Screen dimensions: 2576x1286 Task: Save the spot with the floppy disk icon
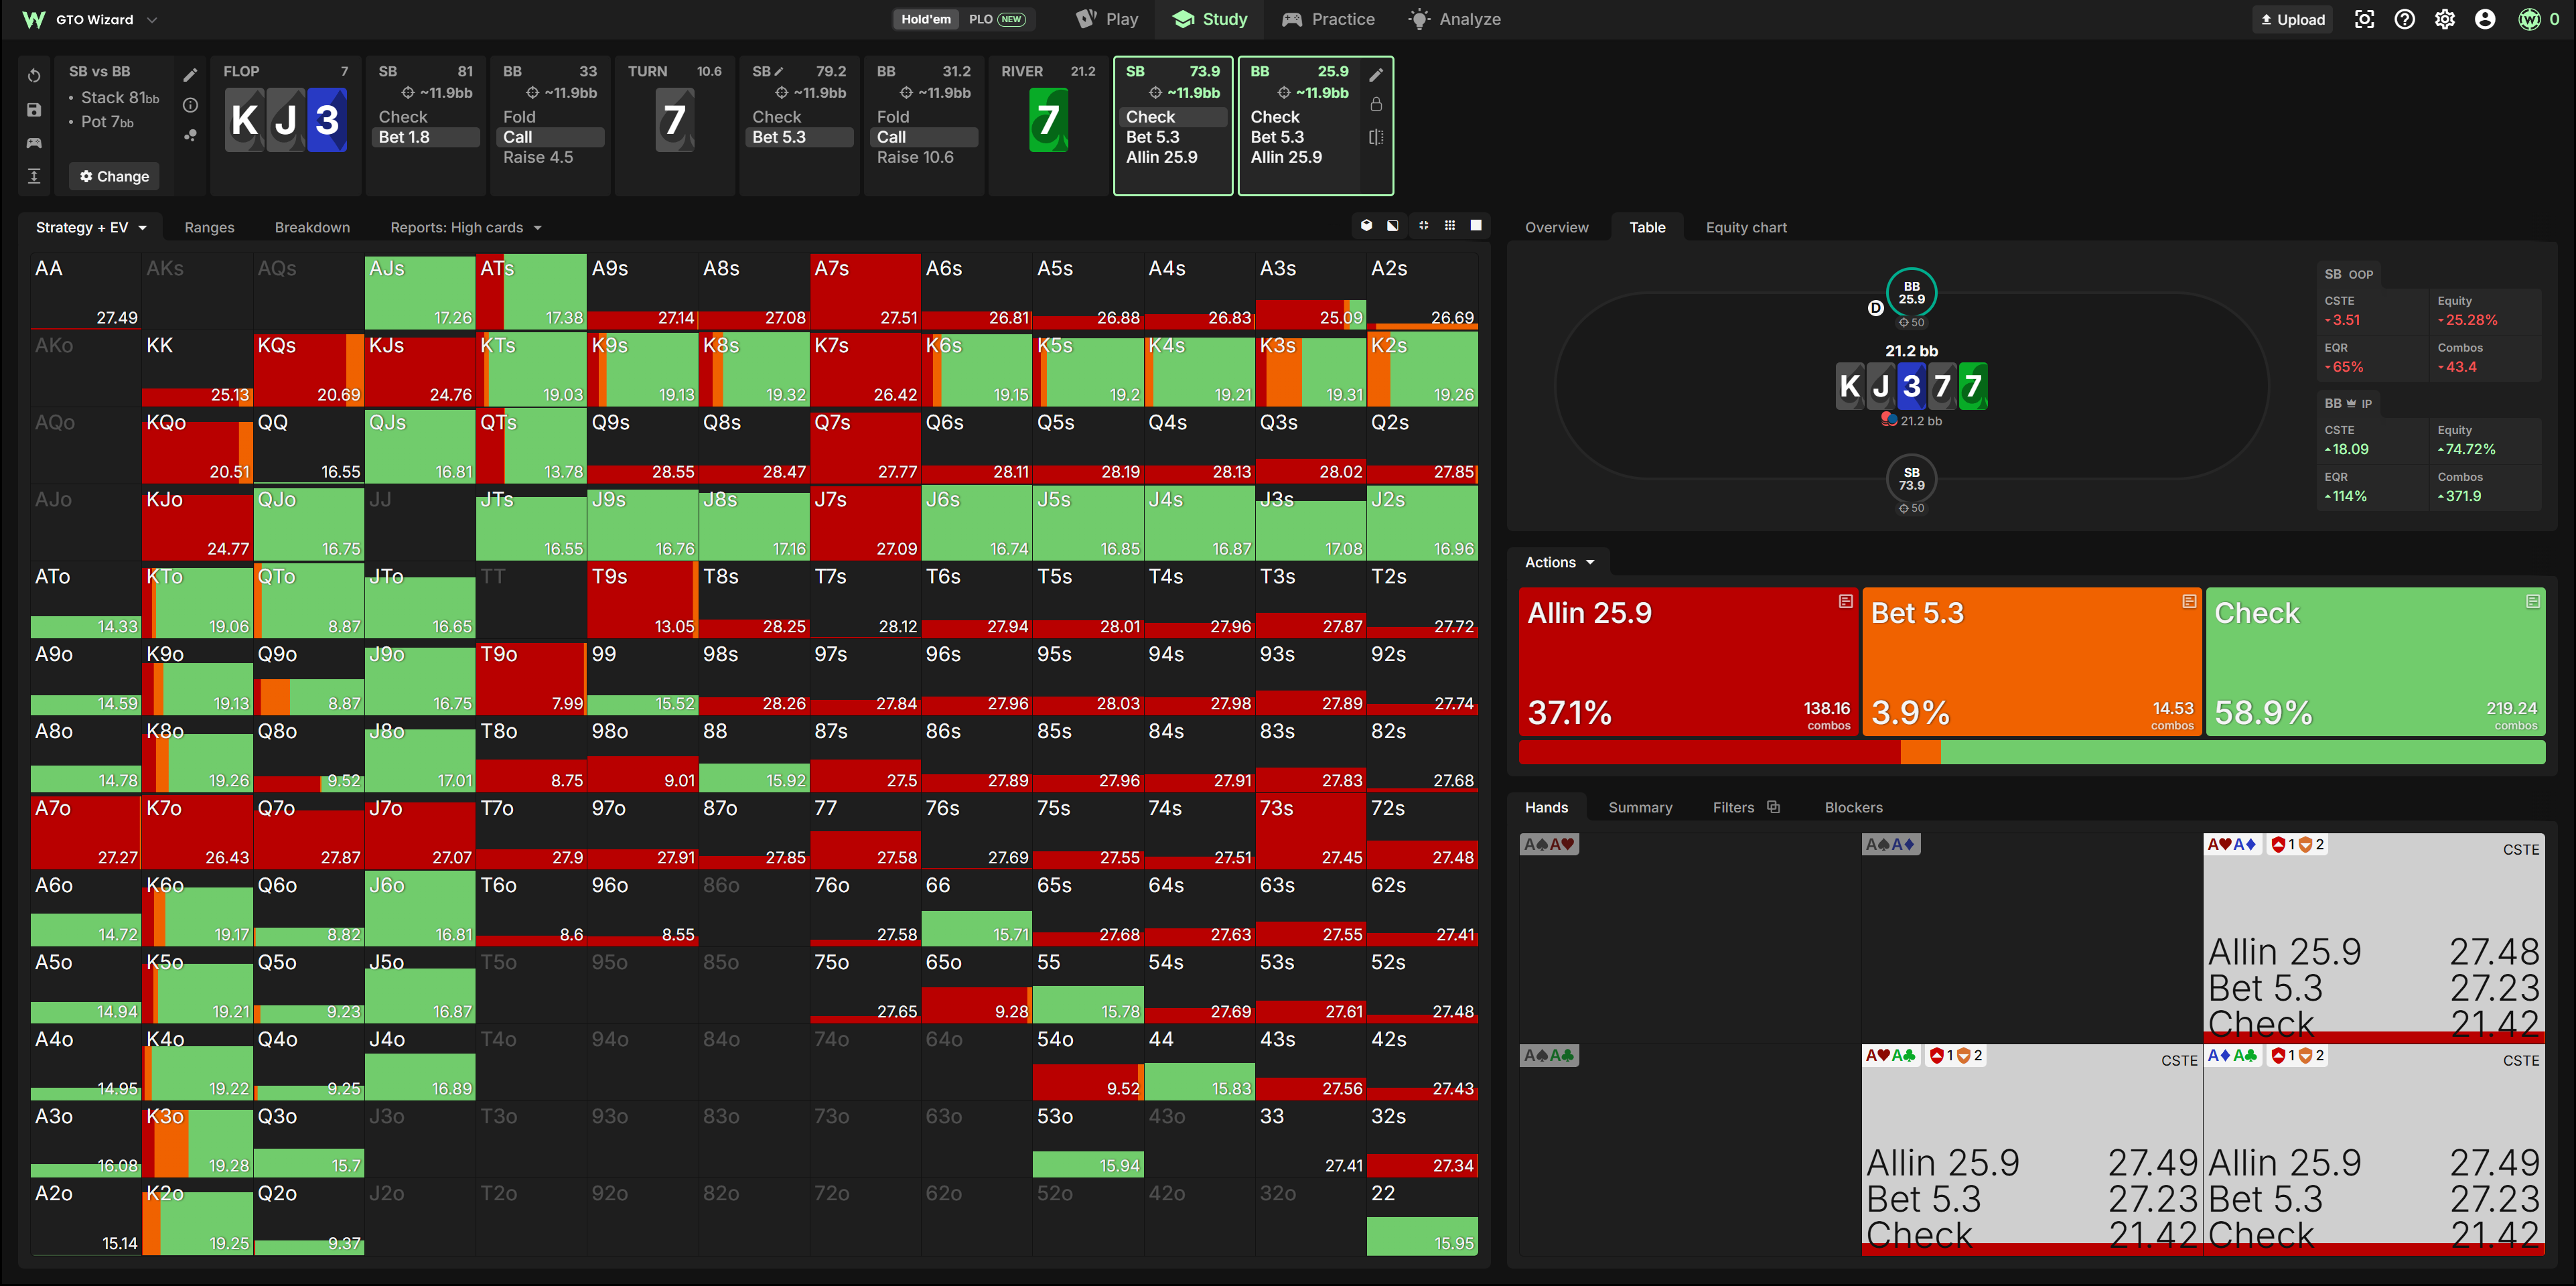(34, 110)
